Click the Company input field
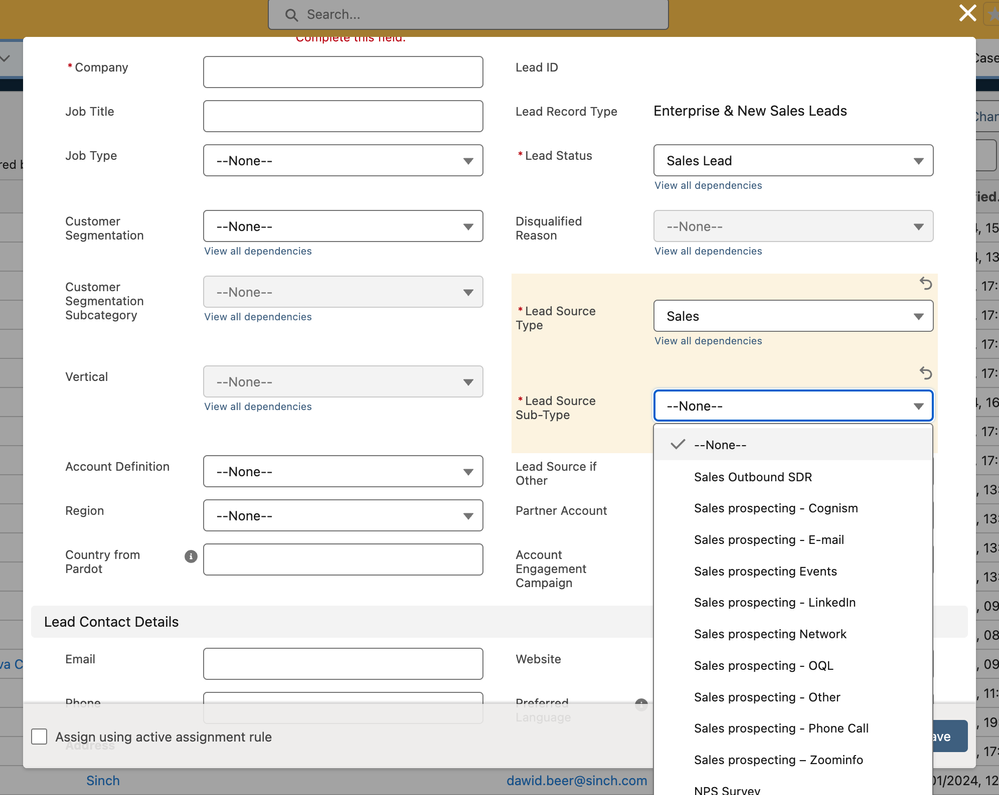The height and width of the screenshot is (795, 999). (343, 72)
